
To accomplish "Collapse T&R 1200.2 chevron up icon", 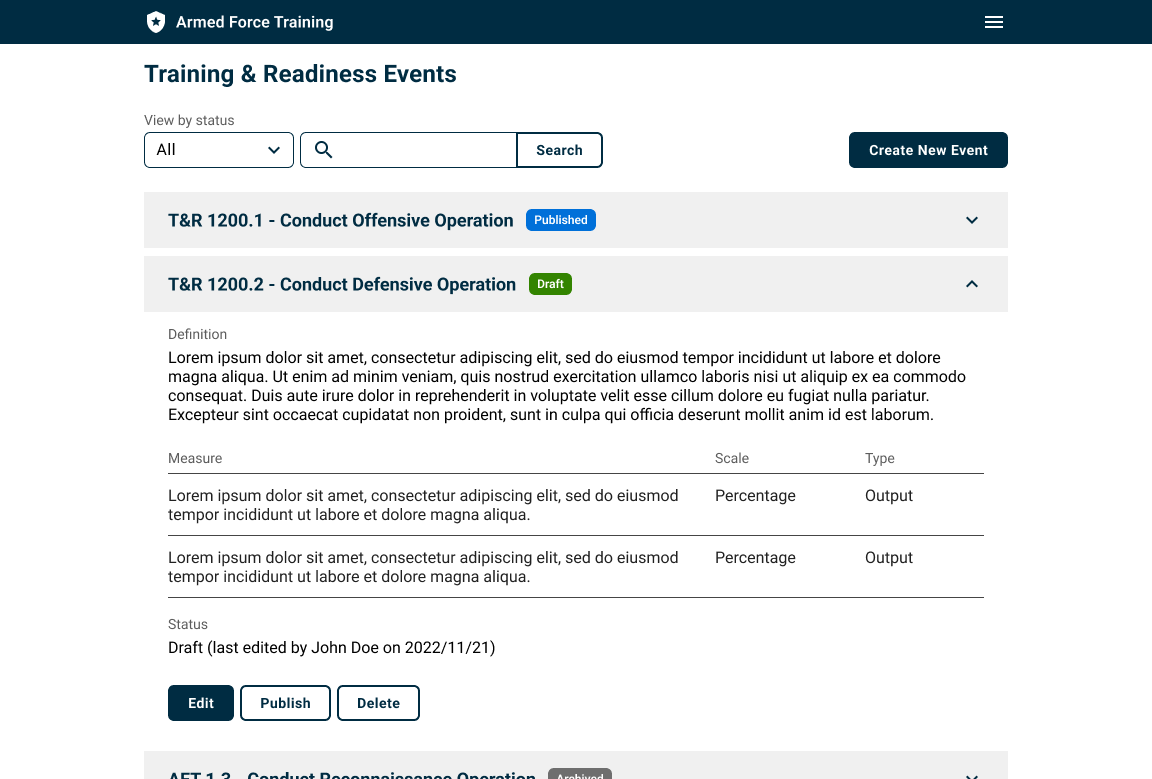I will 971,284.
